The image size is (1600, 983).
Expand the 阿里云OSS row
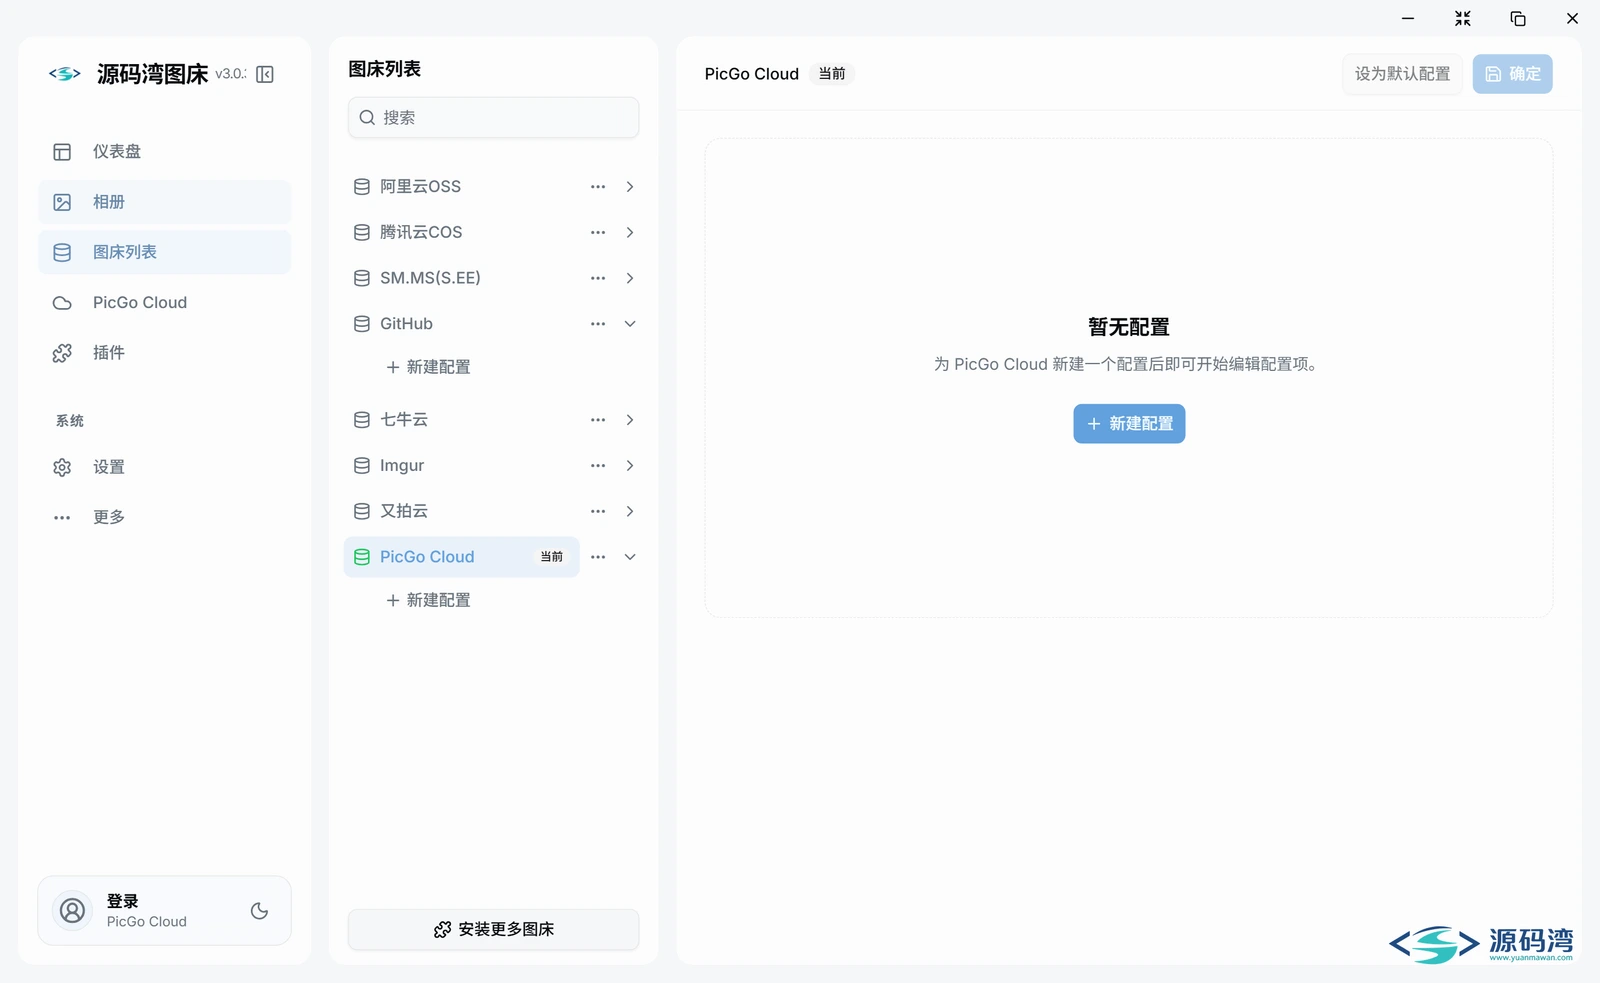630,187
